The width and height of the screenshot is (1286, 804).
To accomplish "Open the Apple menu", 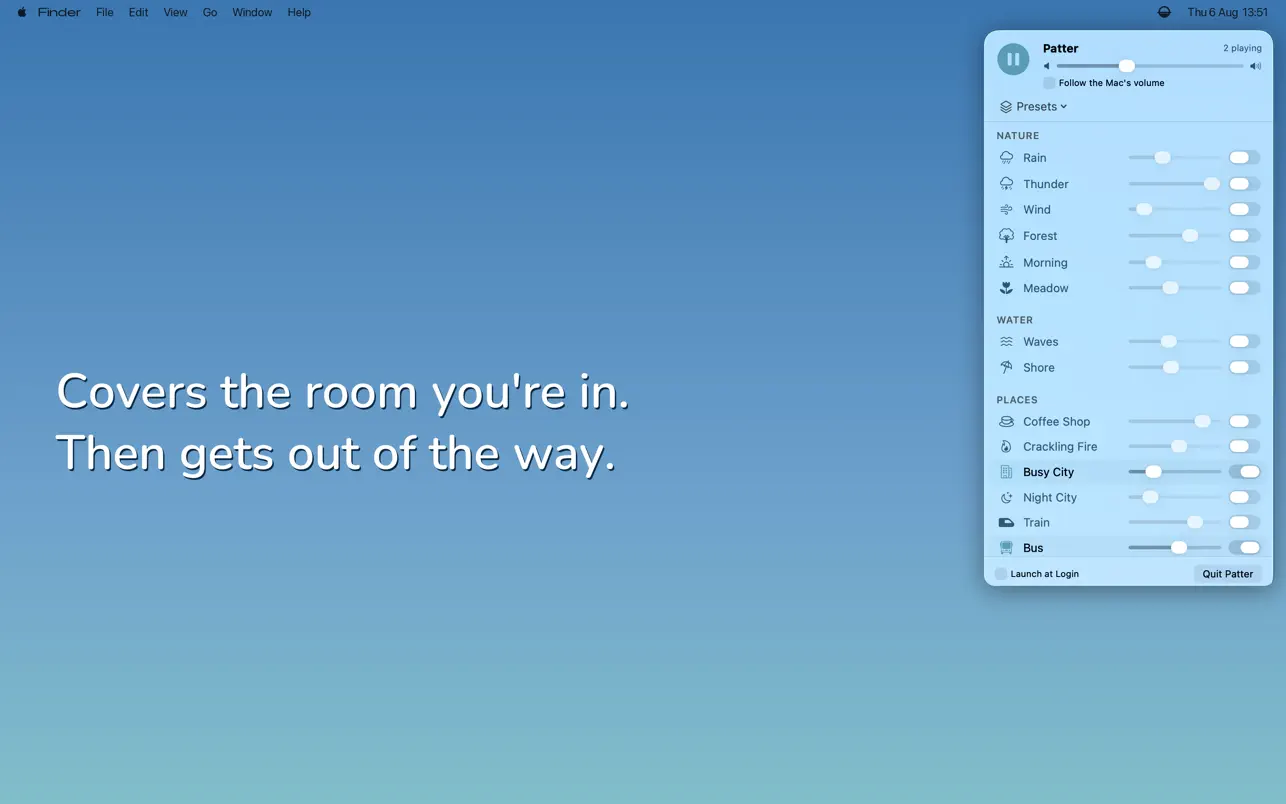I will [x=22, y=12].
